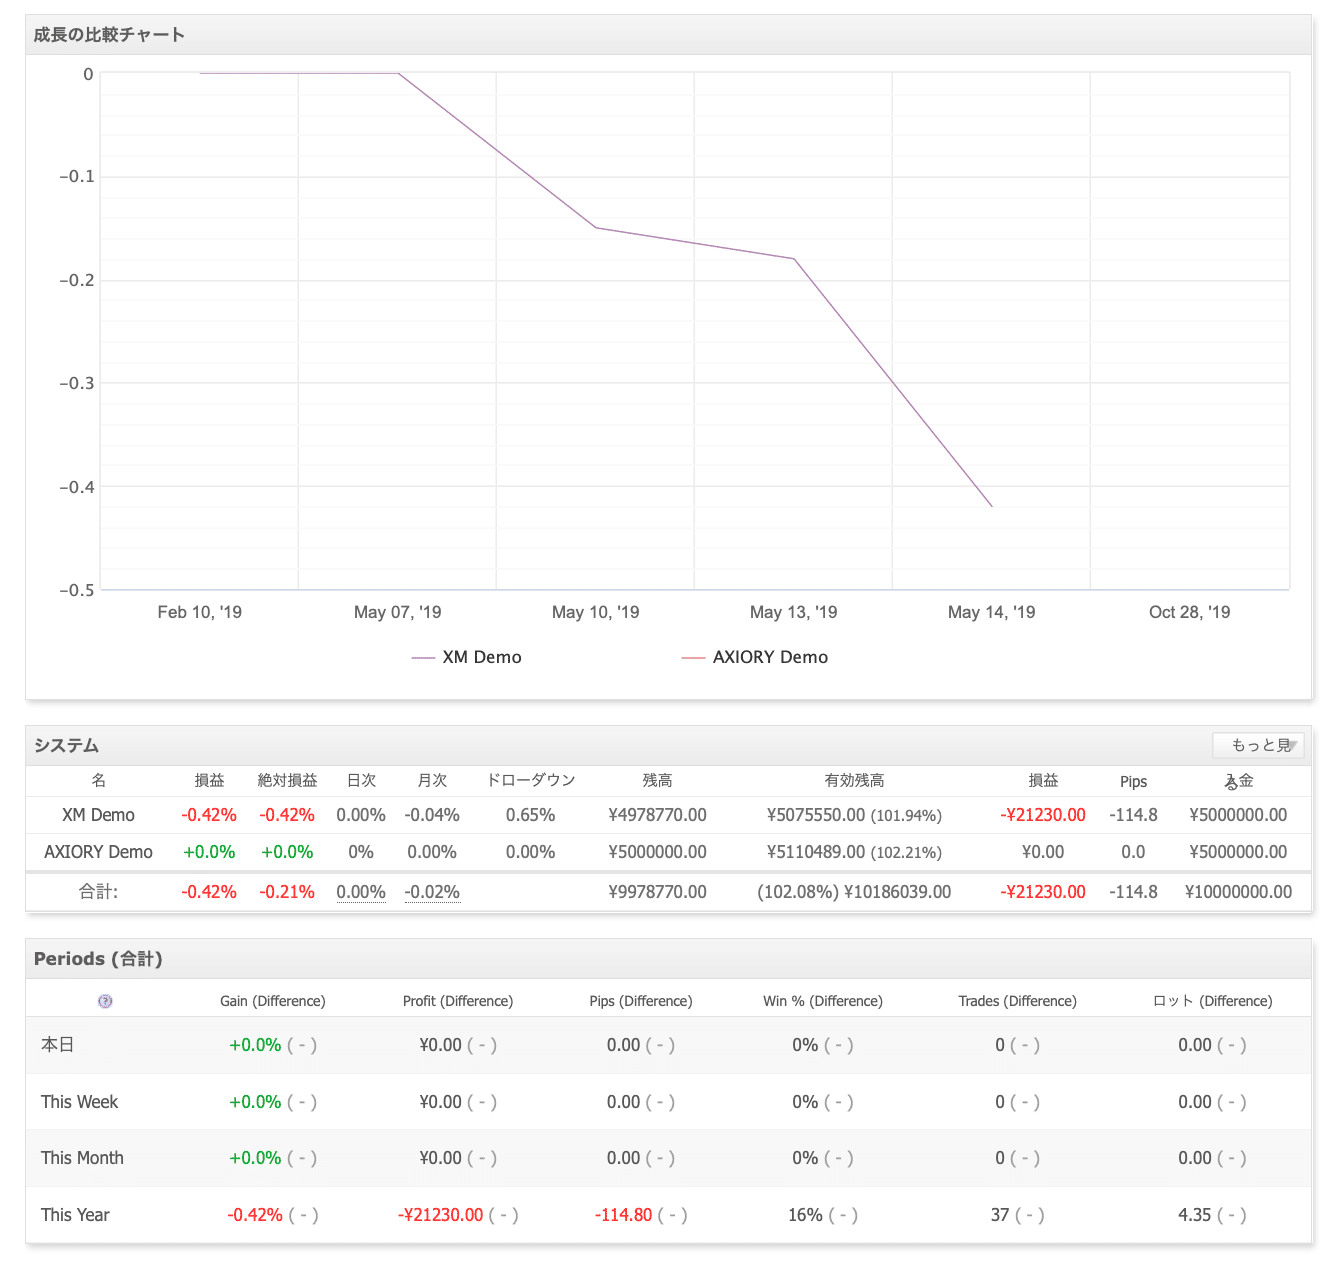Click the dropdown arrow on もっと見る
This screenshot has height=1264, width=1331.
[1293, 746]
